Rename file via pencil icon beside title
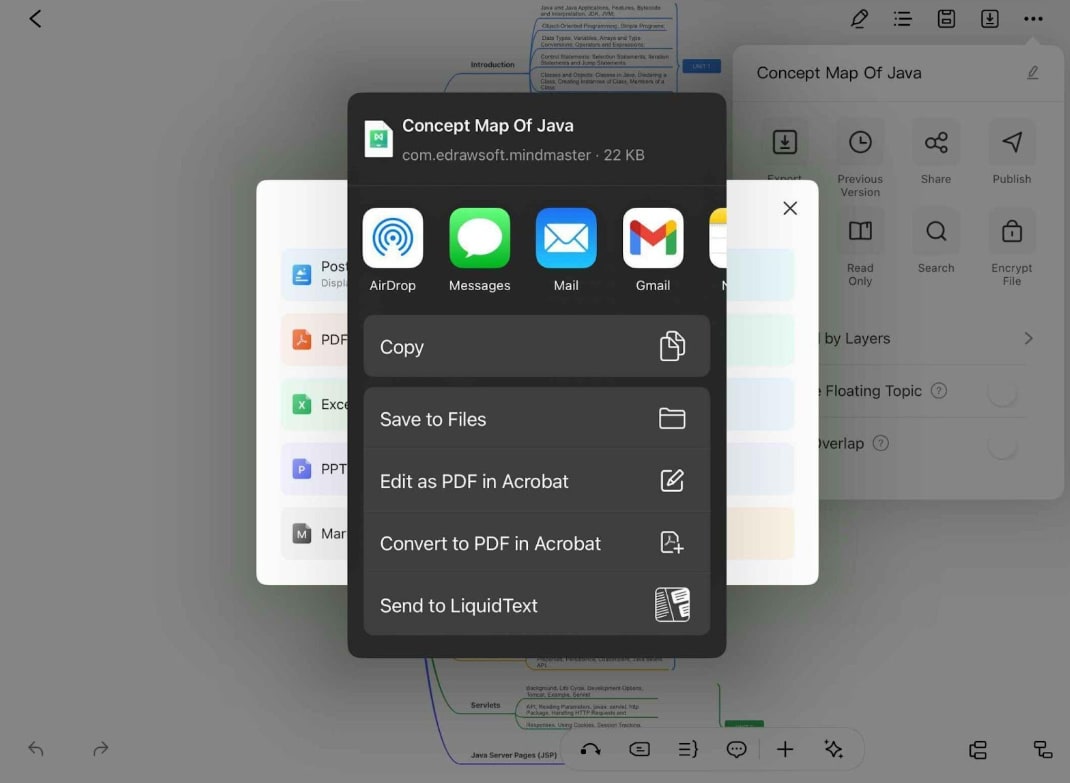The width and height of the screenshot is (1070, 783). point(1032,72)
